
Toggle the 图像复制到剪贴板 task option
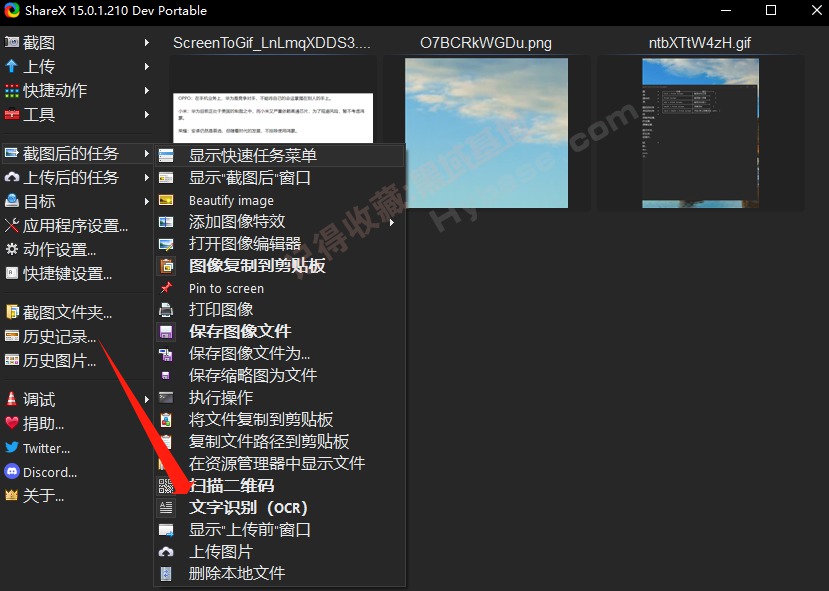pyautogui.click(x=280, y=265)
